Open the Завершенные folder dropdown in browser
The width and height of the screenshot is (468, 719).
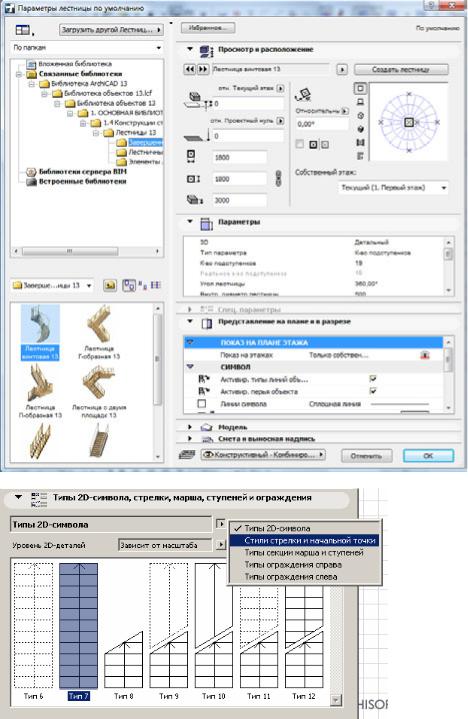coord(52,285)
